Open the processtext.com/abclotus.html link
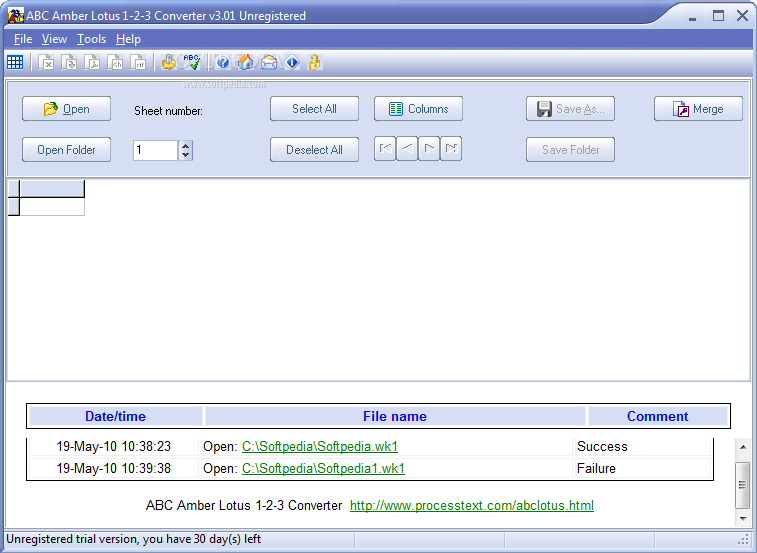This screenshot has height=553, width=757. 472,505
